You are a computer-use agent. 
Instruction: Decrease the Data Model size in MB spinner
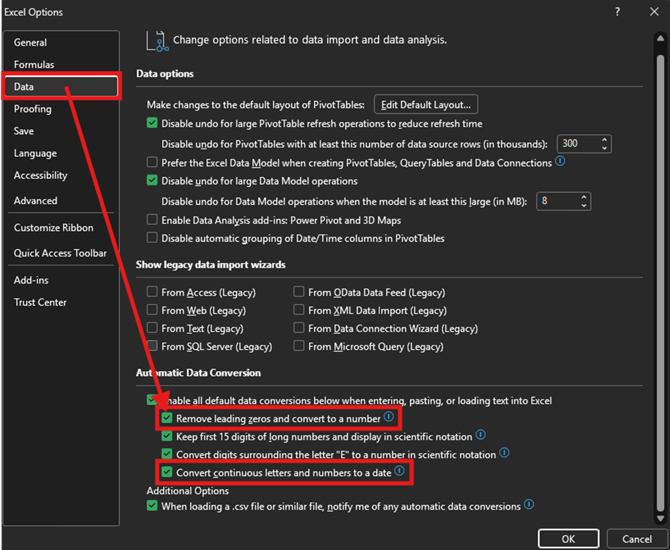582,205
